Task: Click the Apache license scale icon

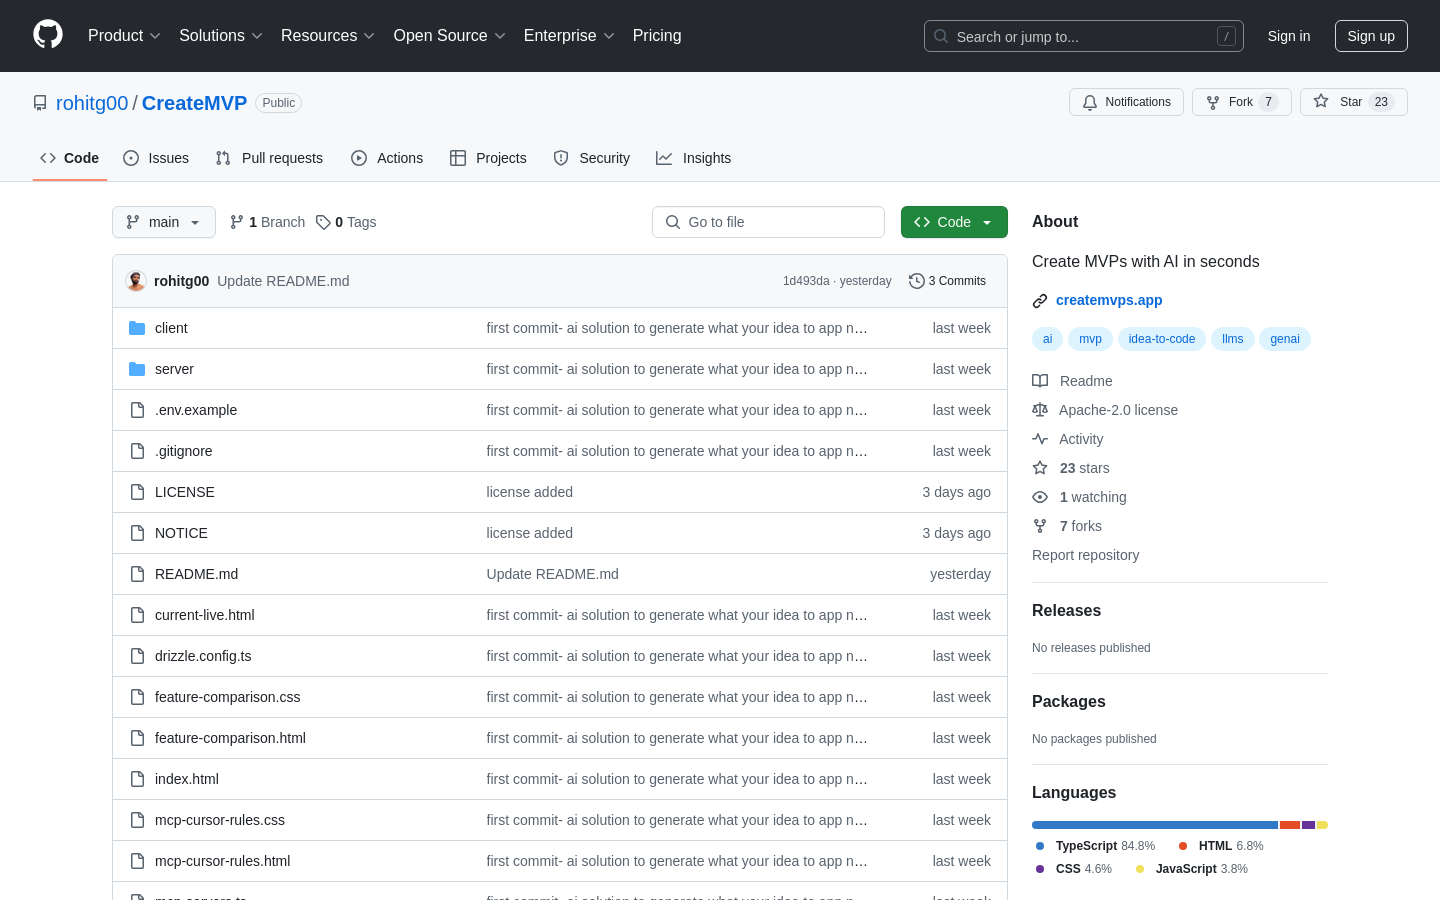Action: pyautogui.click(x=1040, y=410)
